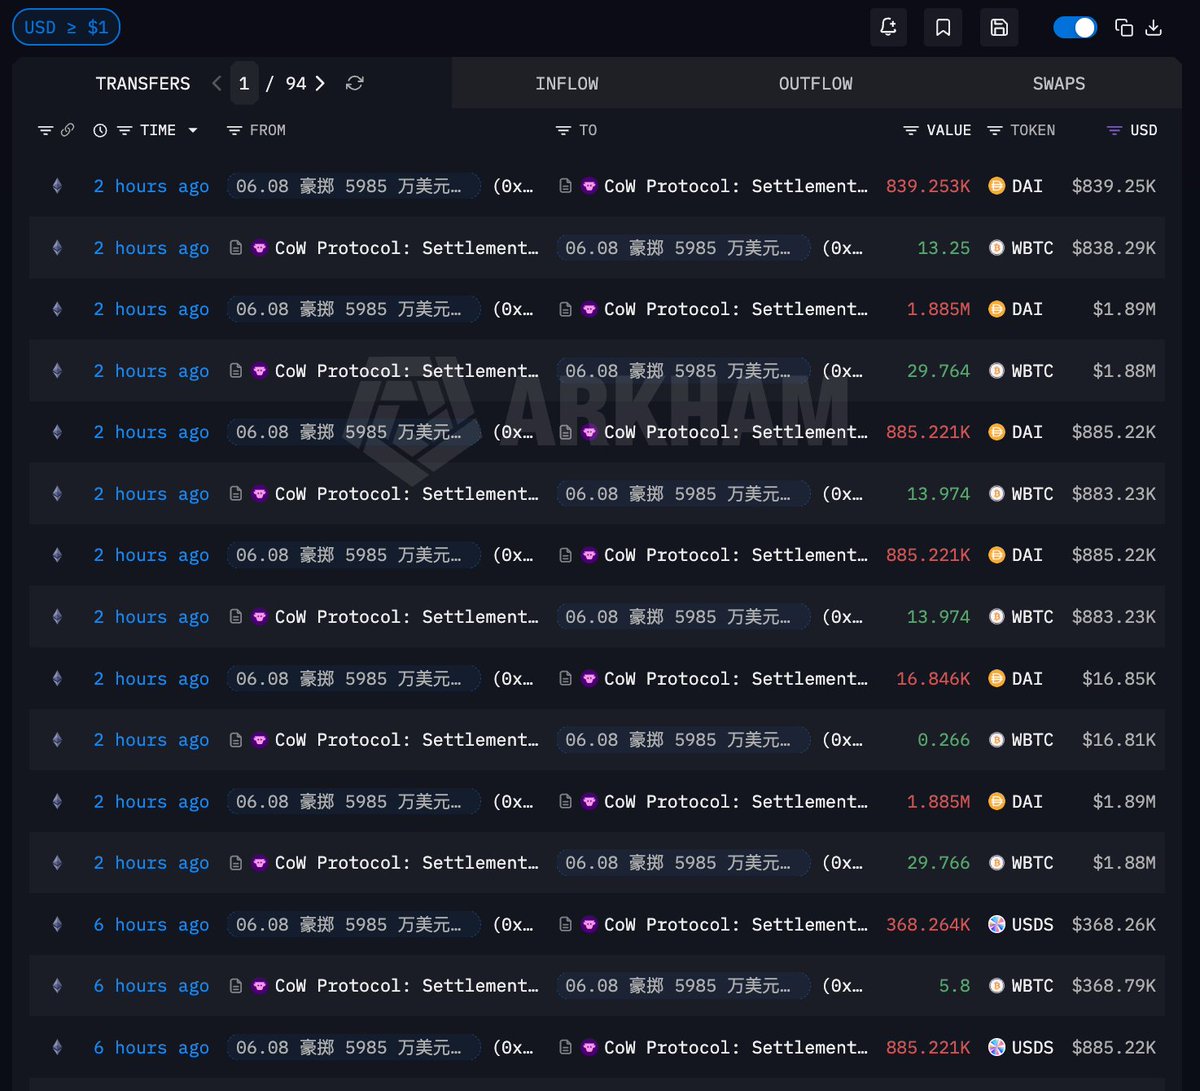This screenshot has width=1200, height=1091.
Task: Switch to the SWAPS tab
Action: pyautogui.click(x=1059, y=84)
